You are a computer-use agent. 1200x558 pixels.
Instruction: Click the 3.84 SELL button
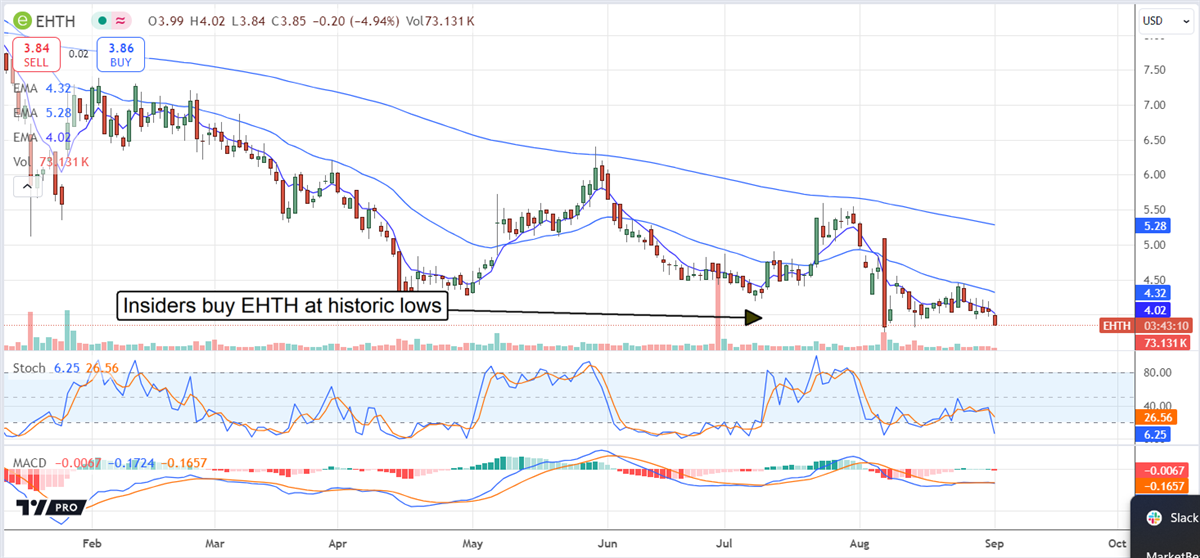click(36, 54)
